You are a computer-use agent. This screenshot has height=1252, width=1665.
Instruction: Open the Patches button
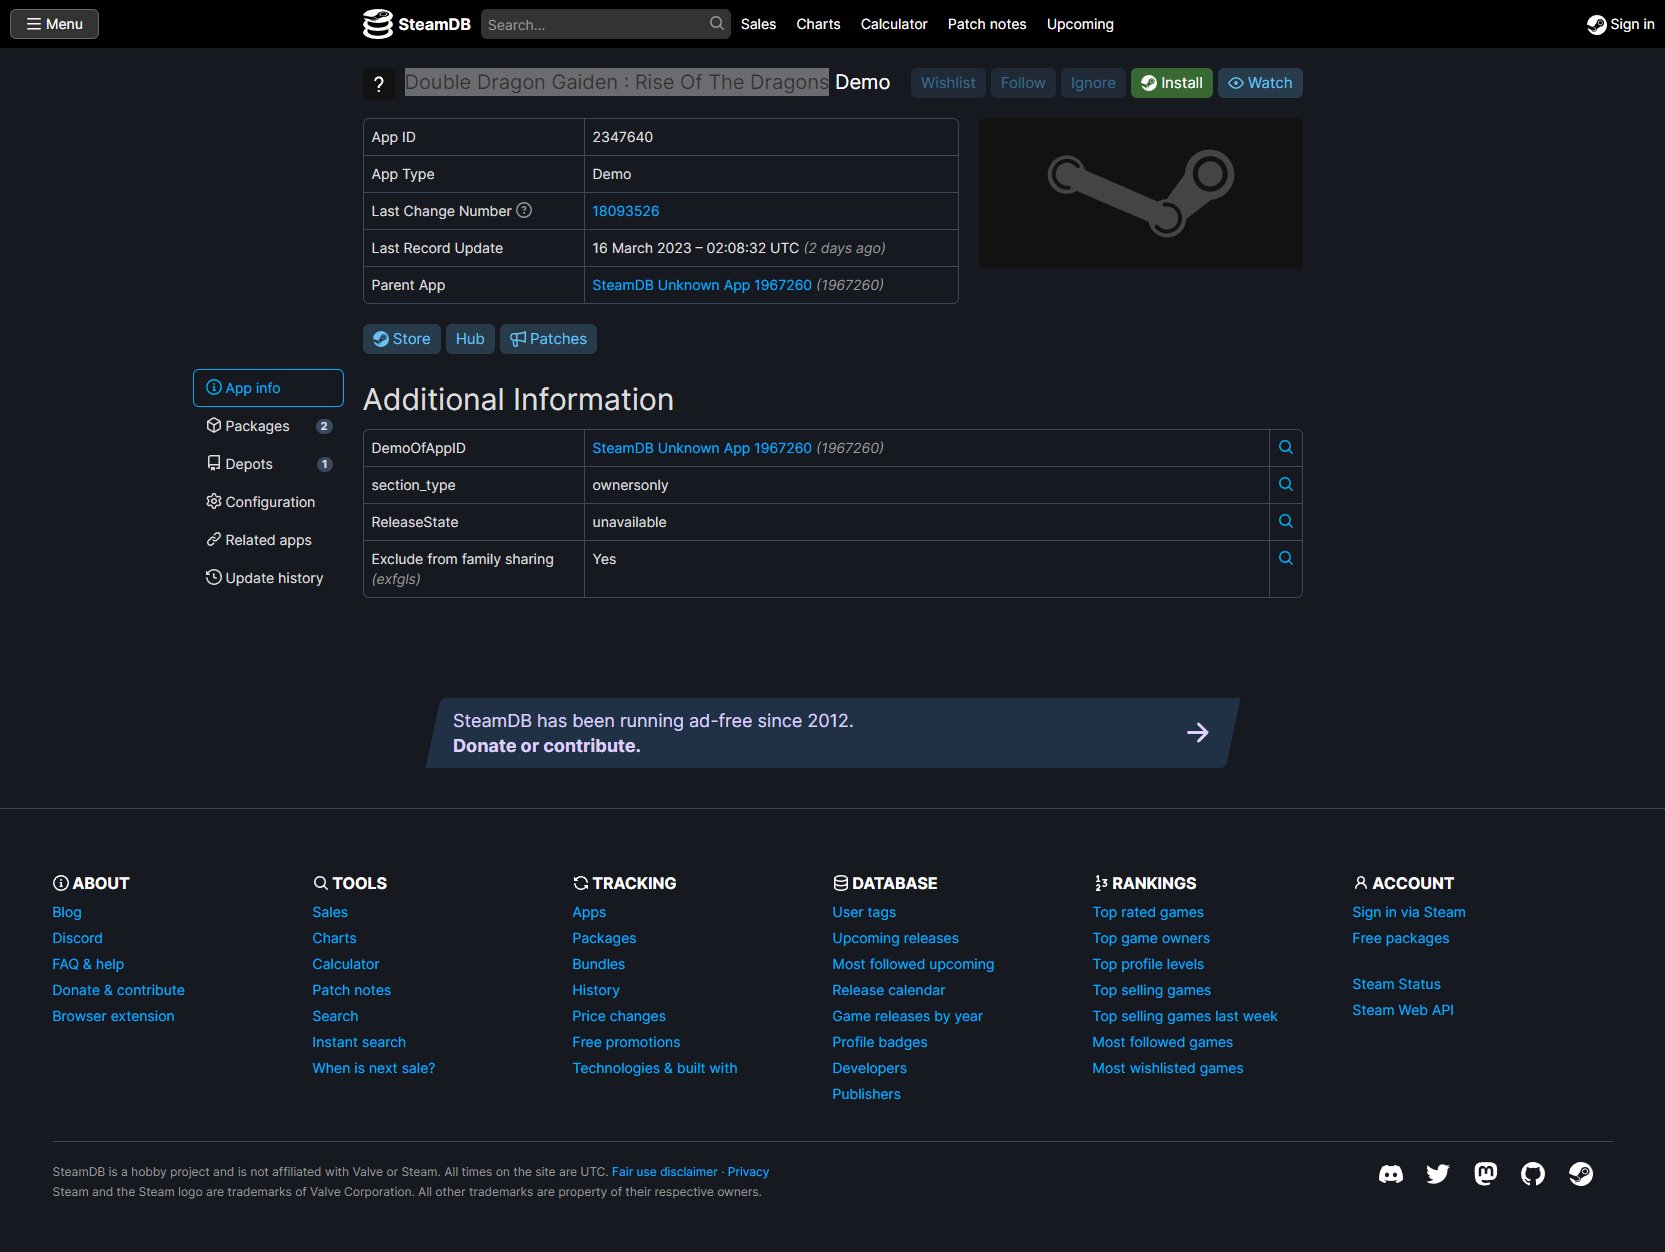click(x=549, y=339)
